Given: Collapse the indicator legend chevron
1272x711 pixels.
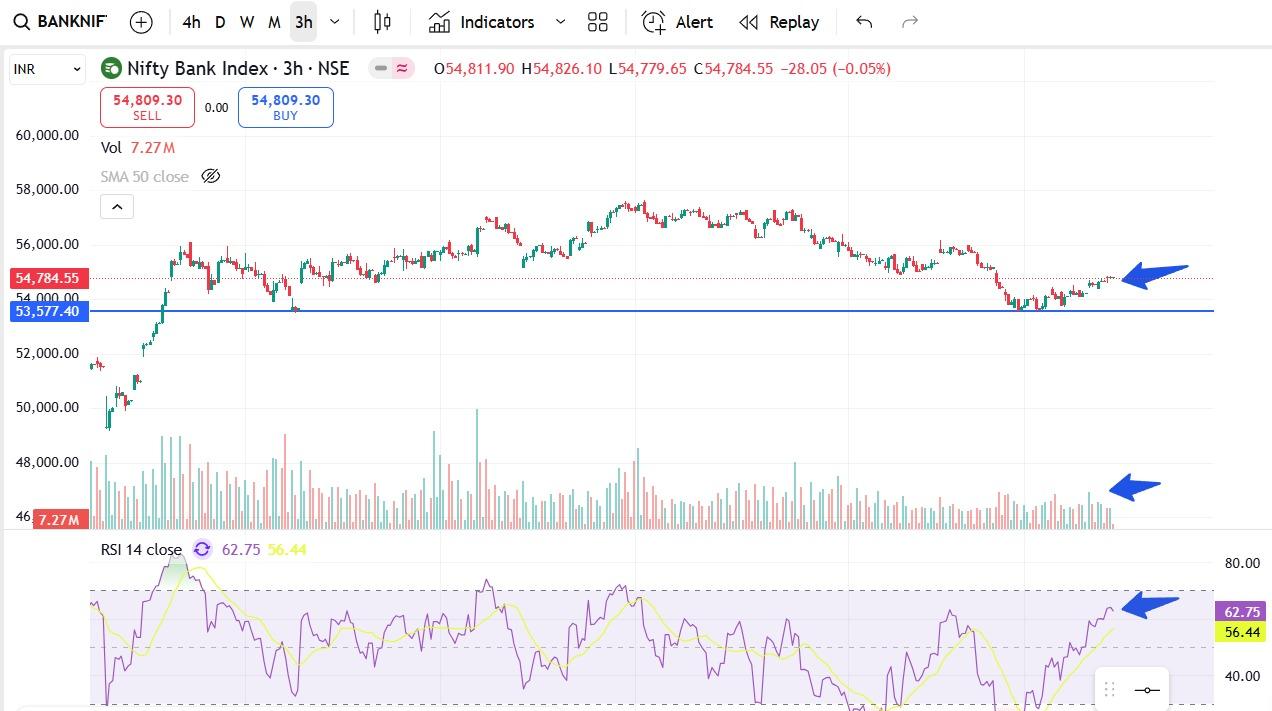Looking at the screenshot, I should pyautogui.click(x=117, y=207).
